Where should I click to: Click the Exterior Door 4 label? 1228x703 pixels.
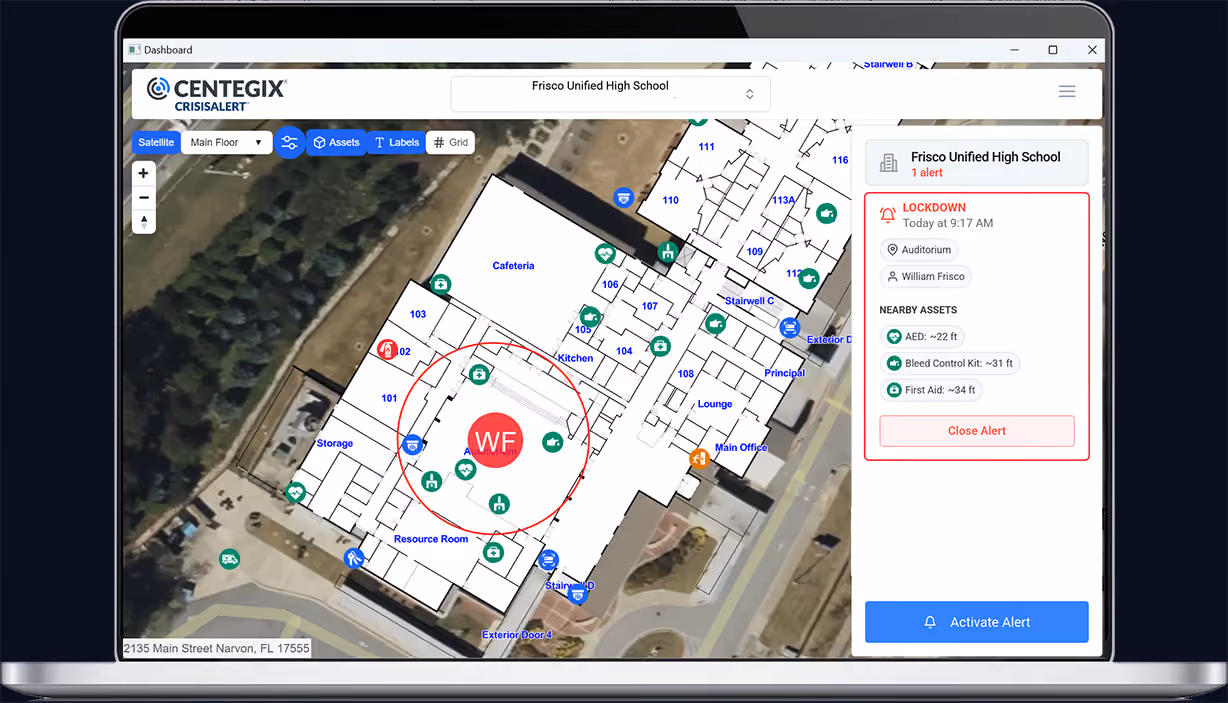pos(516,635)
